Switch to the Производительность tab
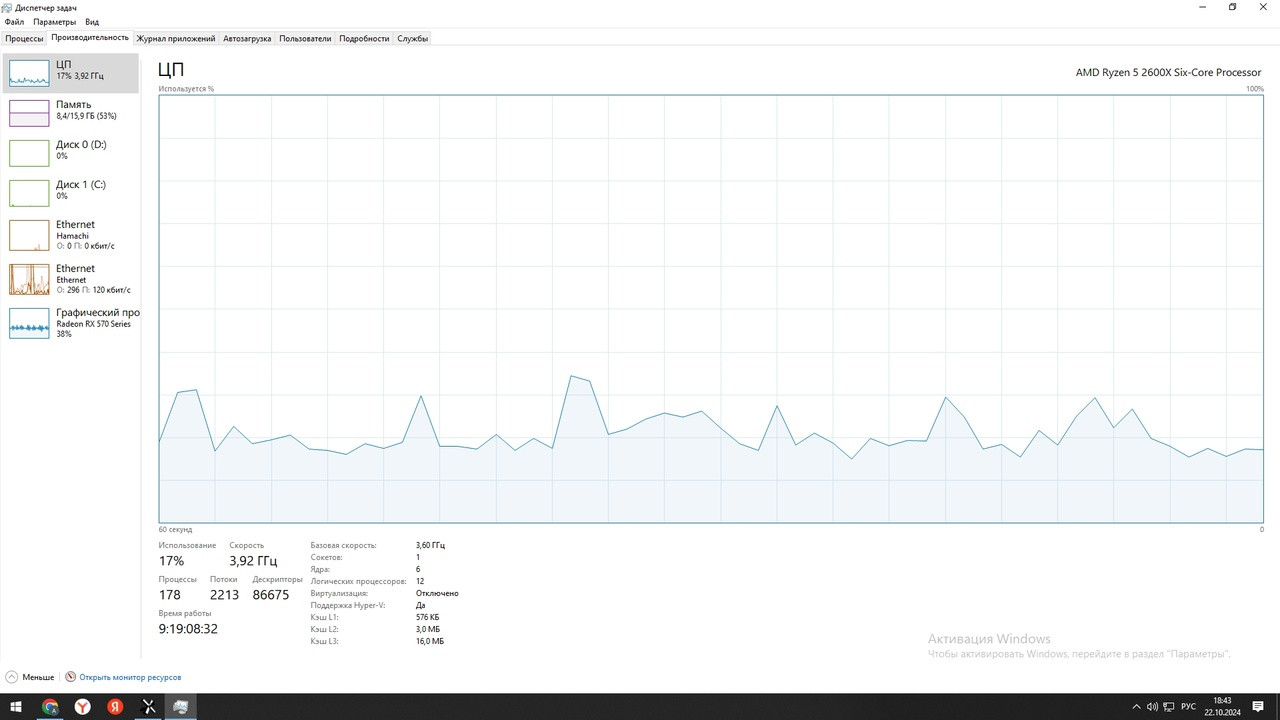 click(x=90, y=38)
